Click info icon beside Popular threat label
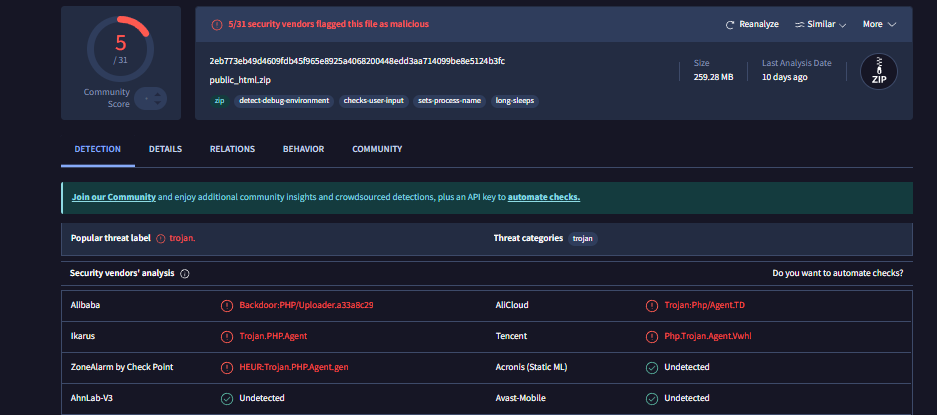The height and width of the screenshot is (415, 937). (x=160, y=239)
